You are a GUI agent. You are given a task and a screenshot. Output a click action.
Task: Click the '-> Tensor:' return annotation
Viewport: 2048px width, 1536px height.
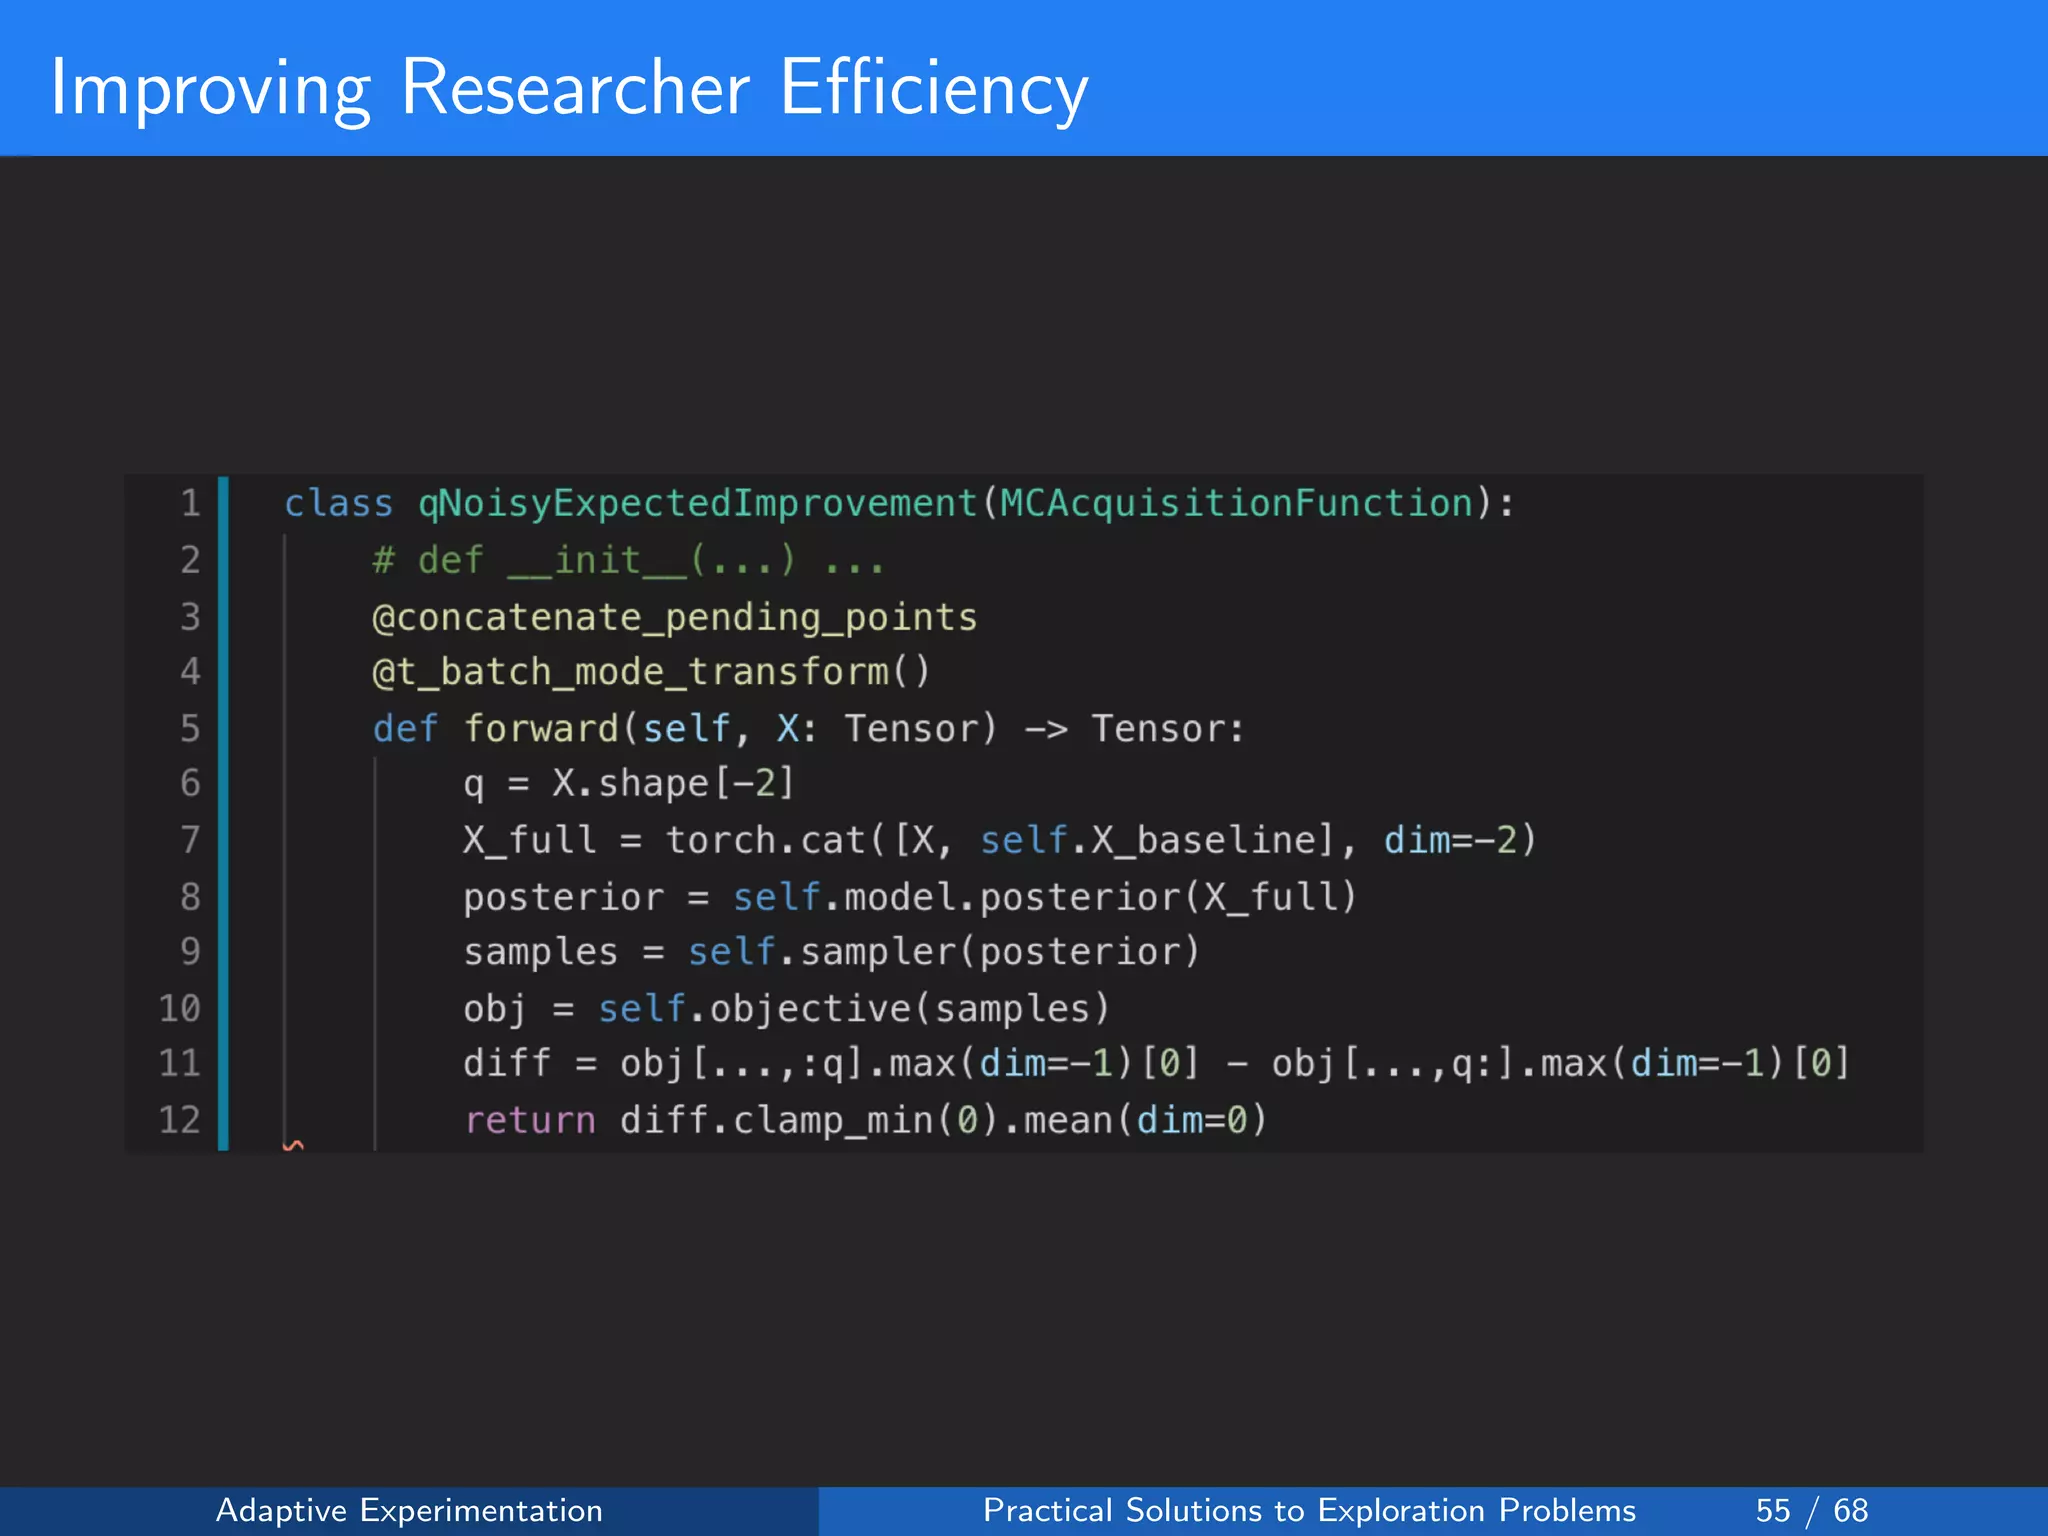[x=1135, y=728]
